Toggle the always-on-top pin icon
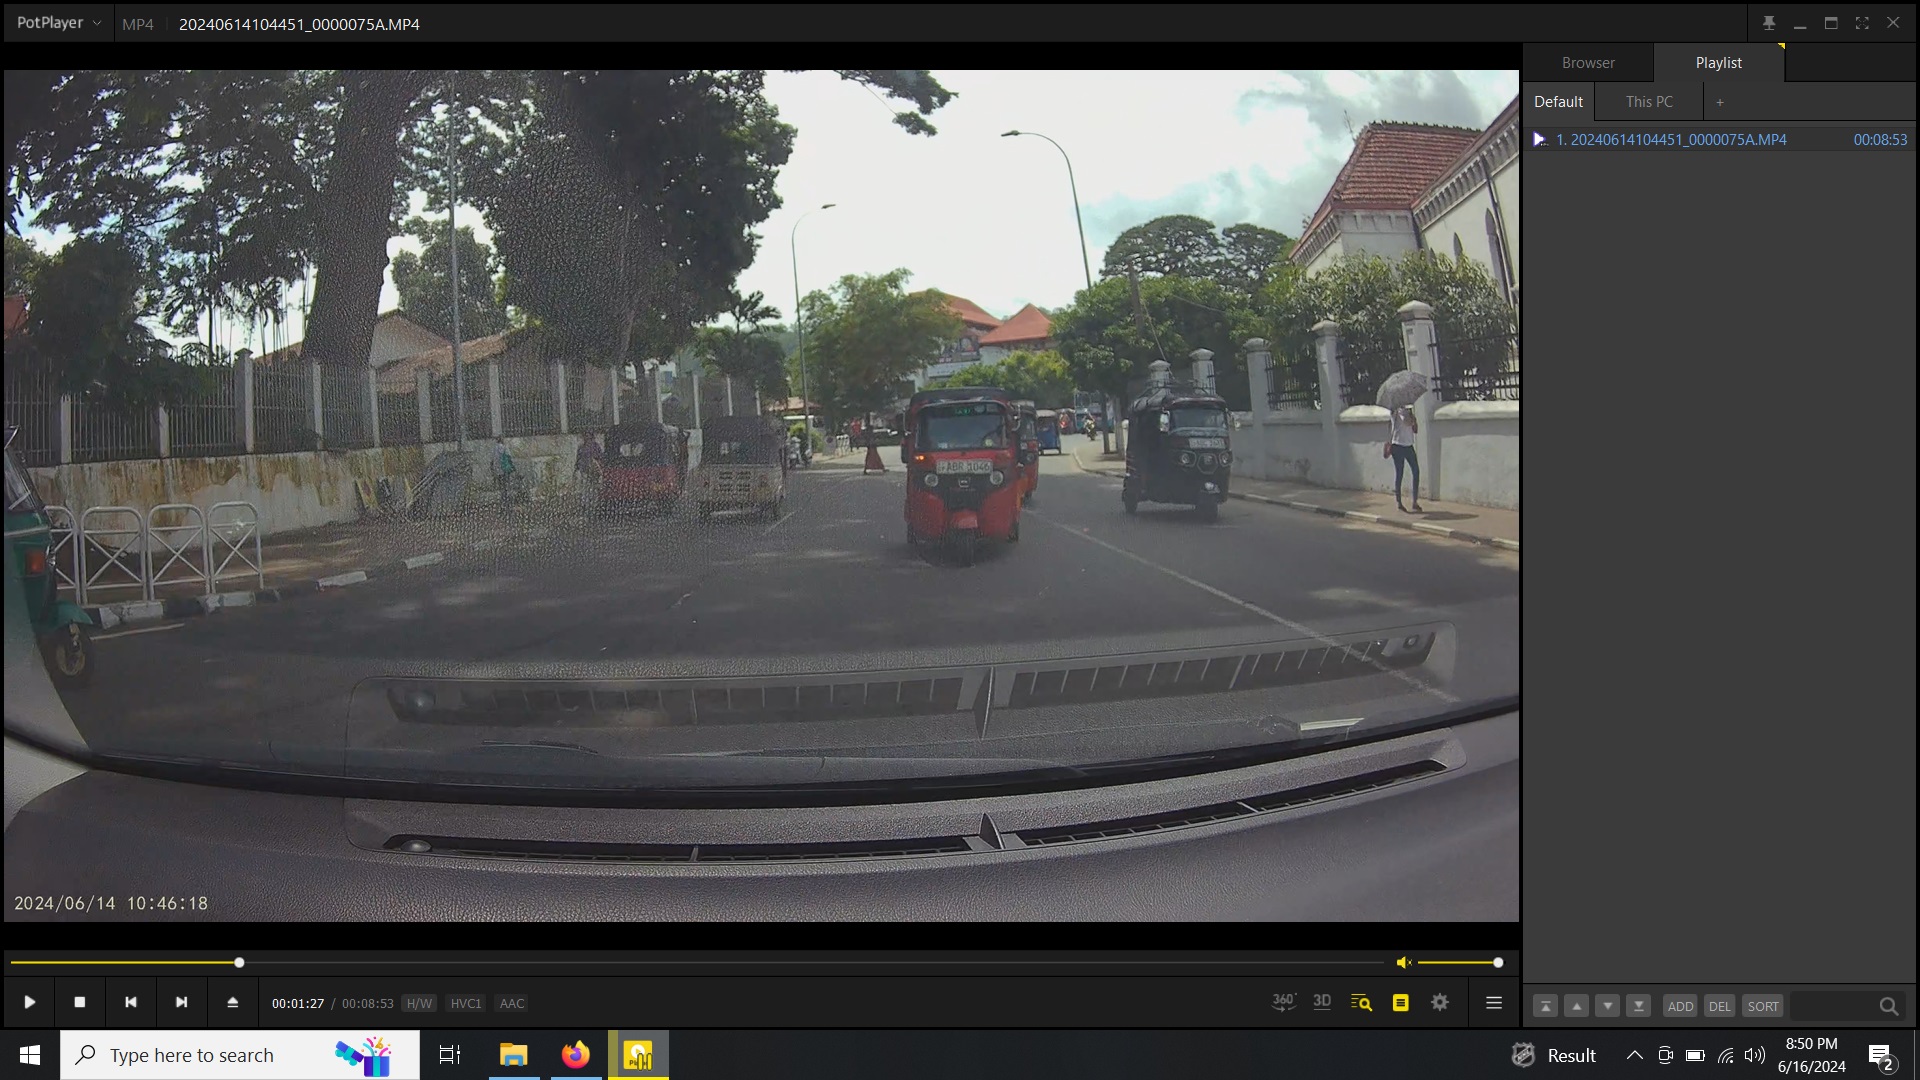Screen dimensions: 1920x1080 1769,23
